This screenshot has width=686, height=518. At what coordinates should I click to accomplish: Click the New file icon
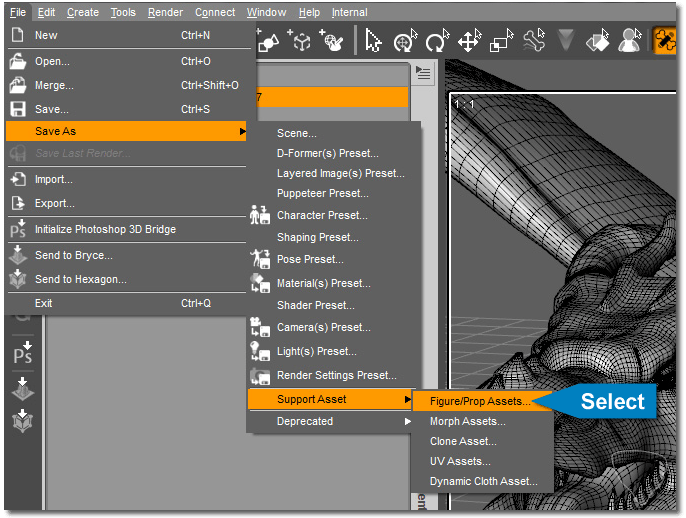tap(18, 35)
